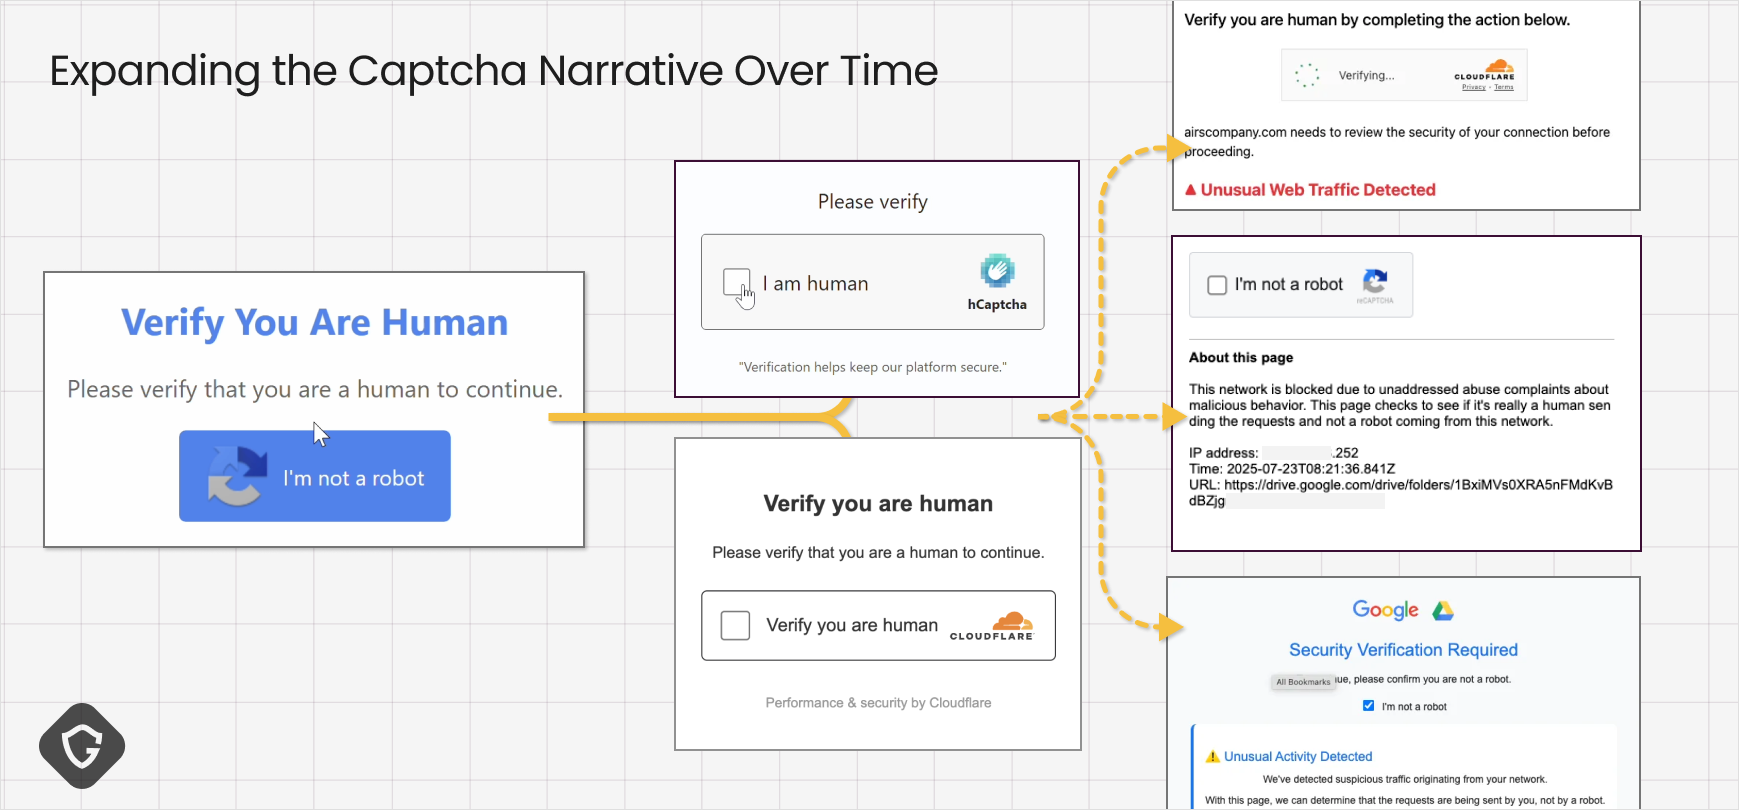Click the Verifying spinner icon
Viewport: 1739px width, 810px height.
tap(1307, 75)
